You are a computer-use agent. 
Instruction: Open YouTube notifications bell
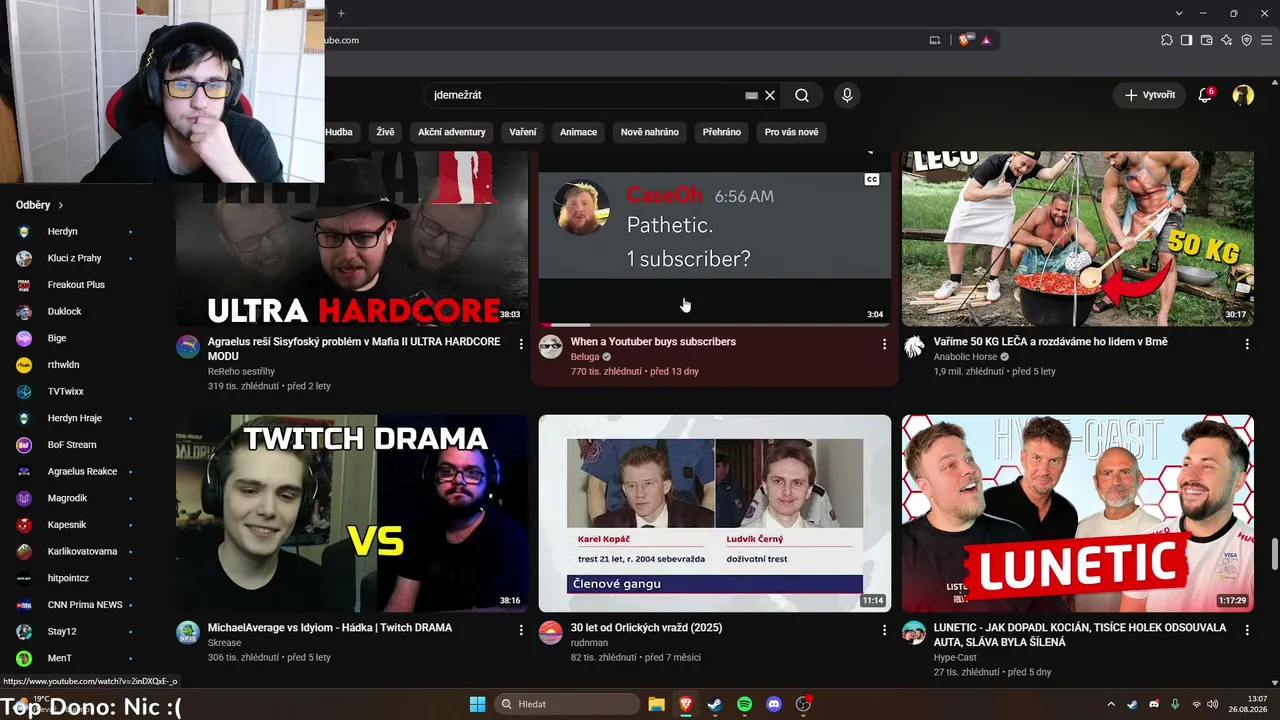(x=1206, y=95)
